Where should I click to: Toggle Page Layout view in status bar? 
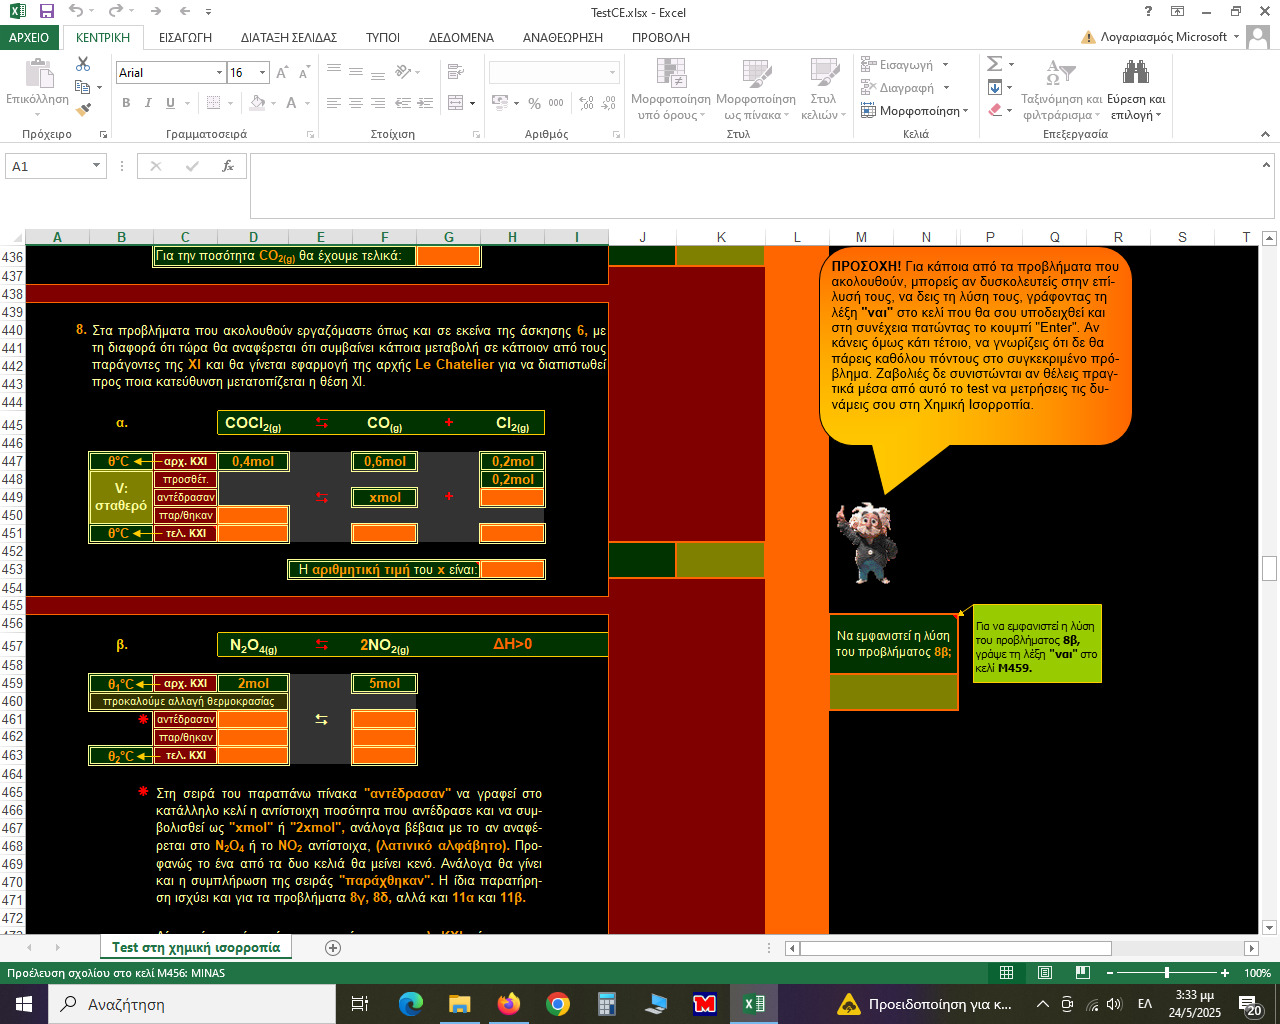pyautogui.click(x=1044, y=973)
